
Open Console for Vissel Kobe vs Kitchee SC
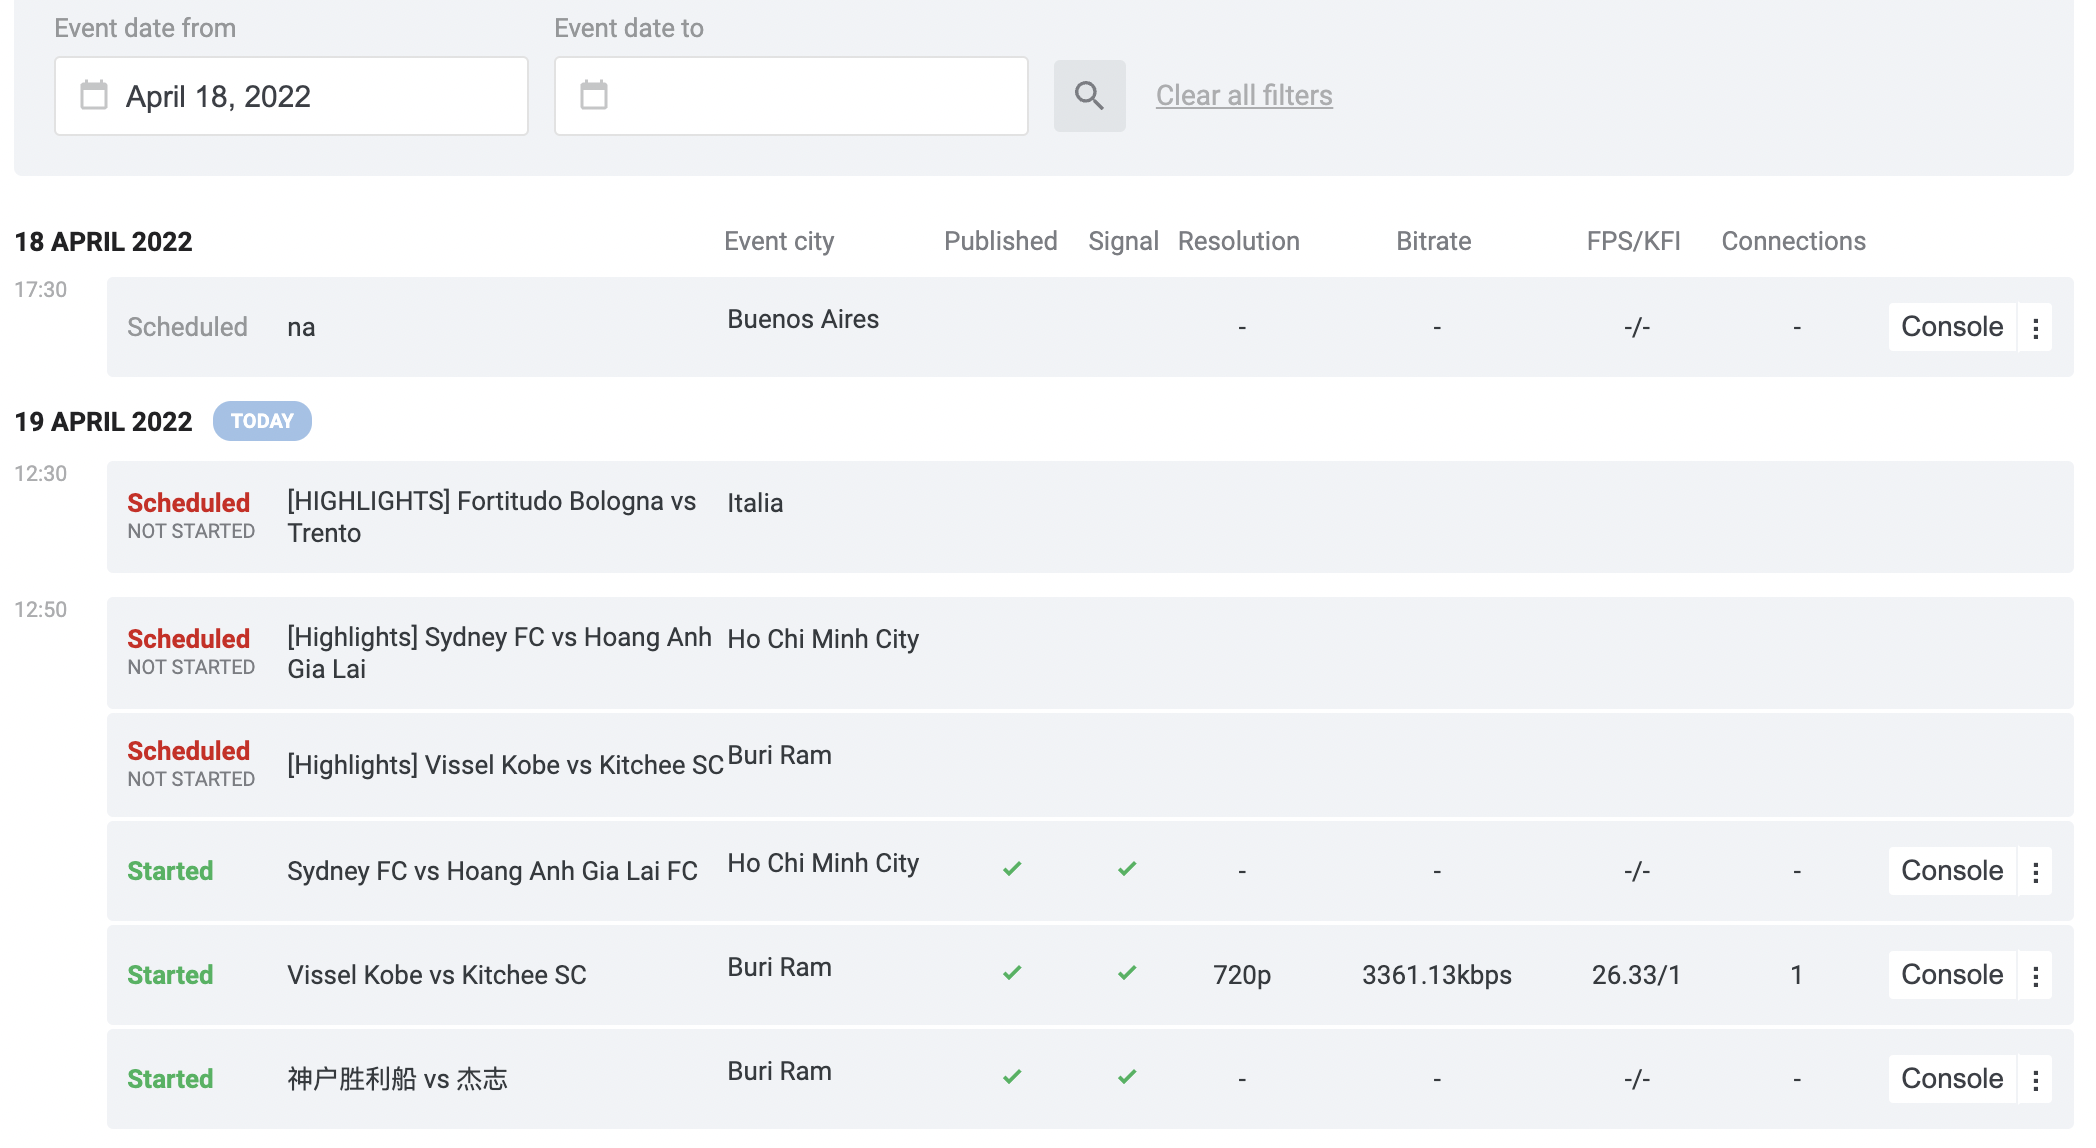1951,975
